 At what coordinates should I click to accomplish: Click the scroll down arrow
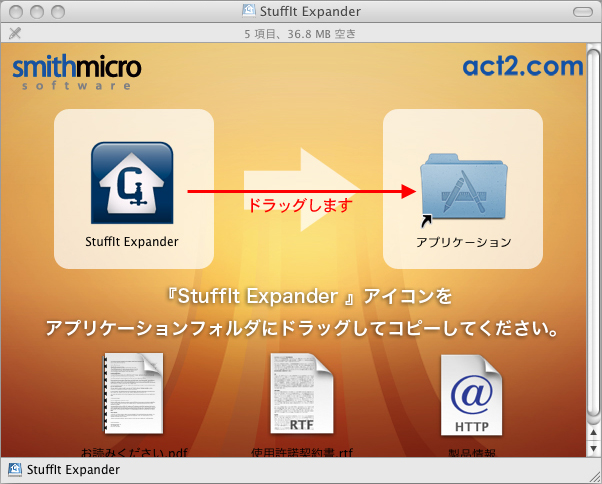tap(594, 448)
